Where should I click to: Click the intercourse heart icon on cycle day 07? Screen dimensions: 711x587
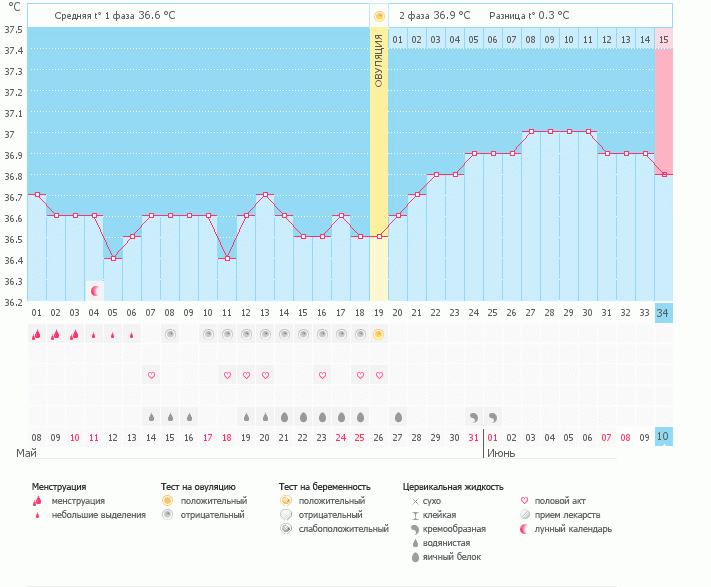point(151,375)
